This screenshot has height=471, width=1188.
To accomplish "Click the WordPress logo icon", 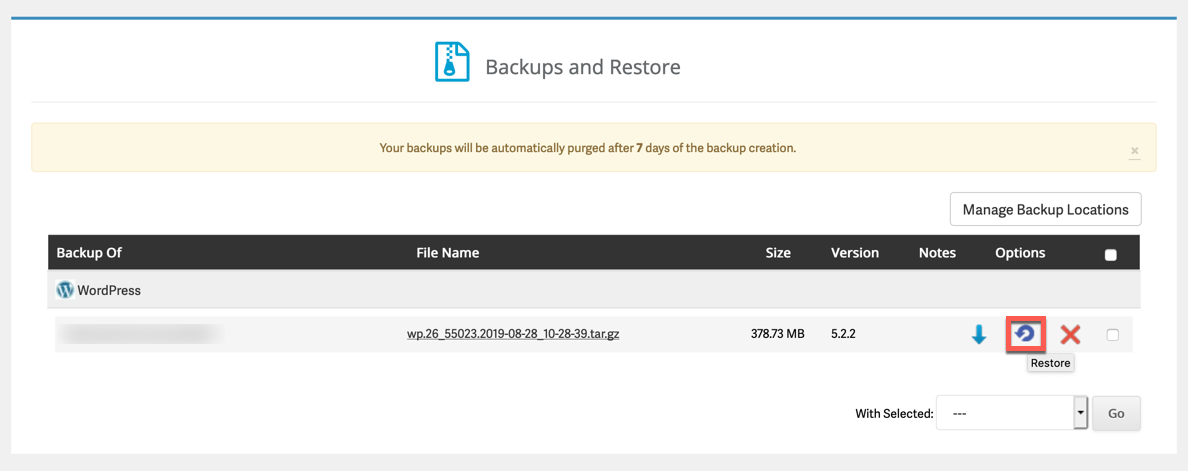I will click(65, 290).
